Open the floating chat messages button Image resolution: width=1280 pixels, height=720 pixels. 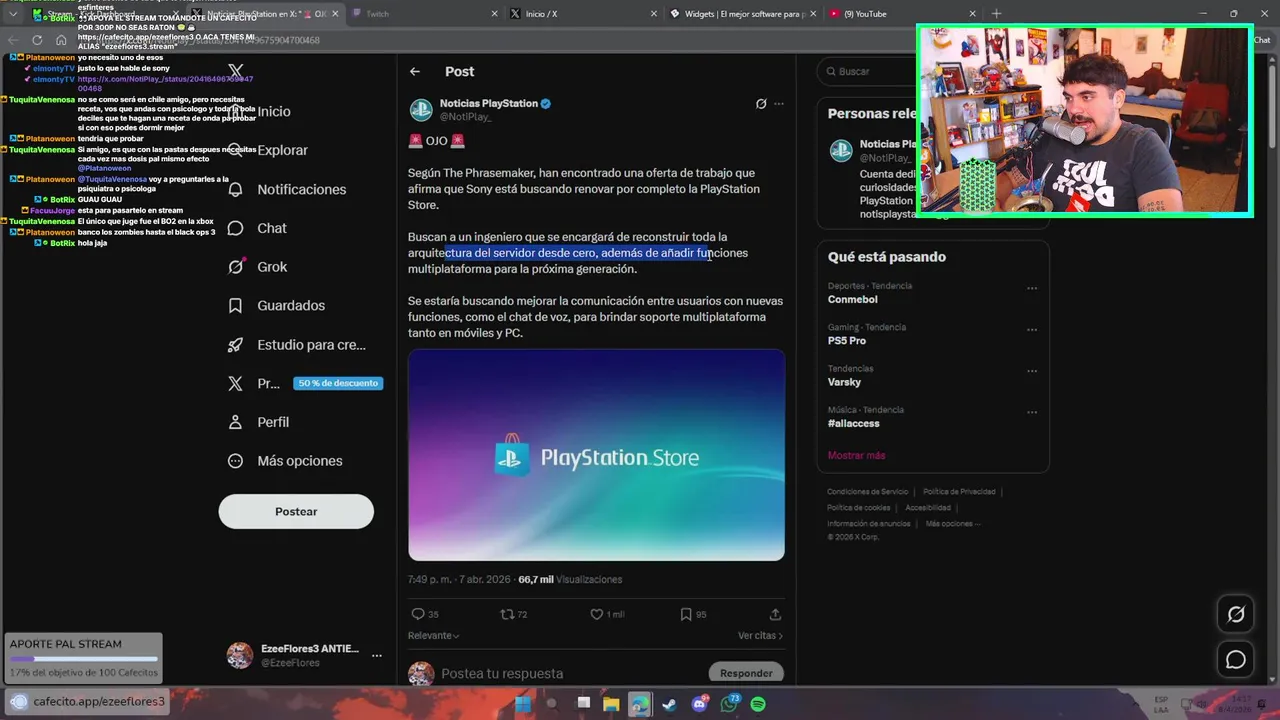click(1236, 660)
